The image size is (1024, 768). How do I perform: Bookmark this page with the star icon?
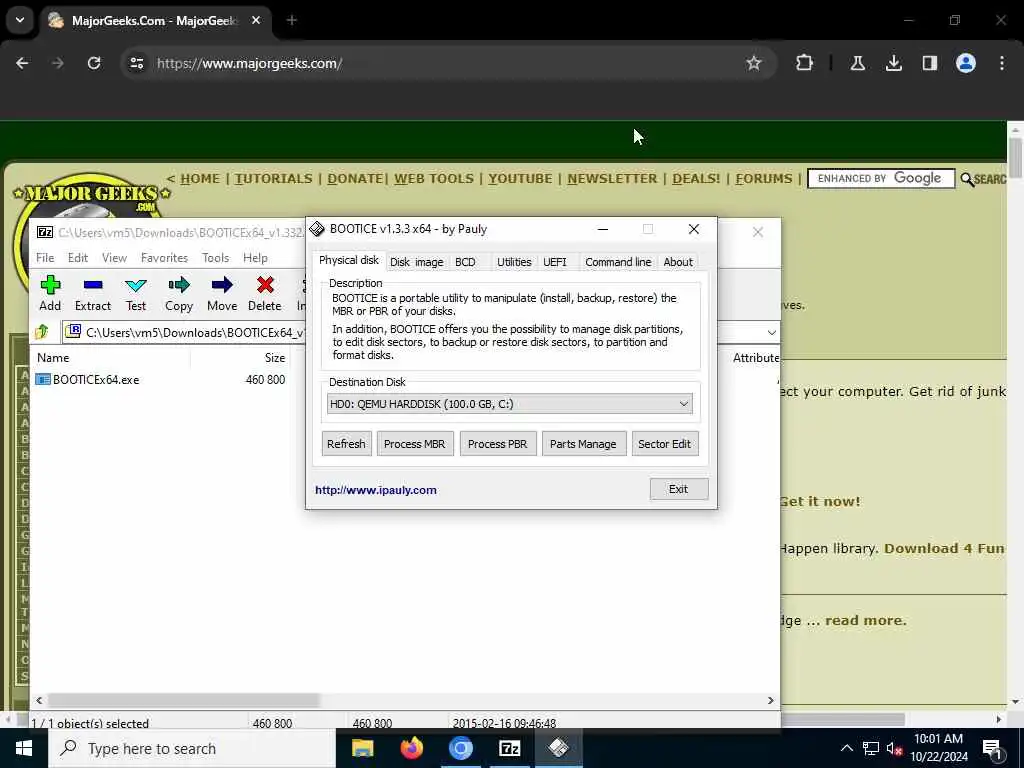click(754, 63)
